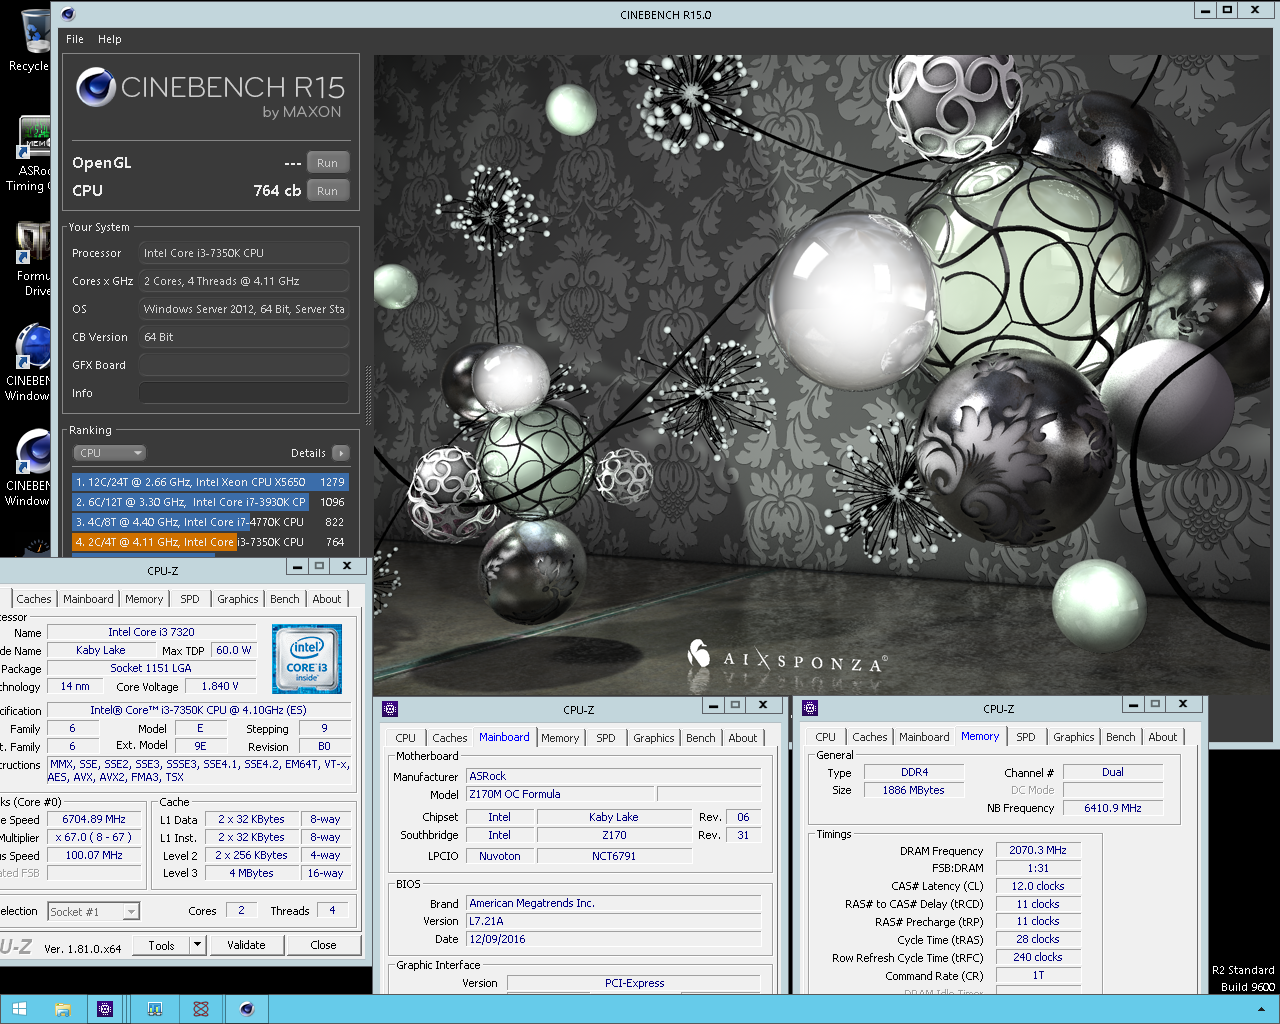Open the CPU ranking type dropdown
Screen dimensions: 1280x1024
point(110,453)
